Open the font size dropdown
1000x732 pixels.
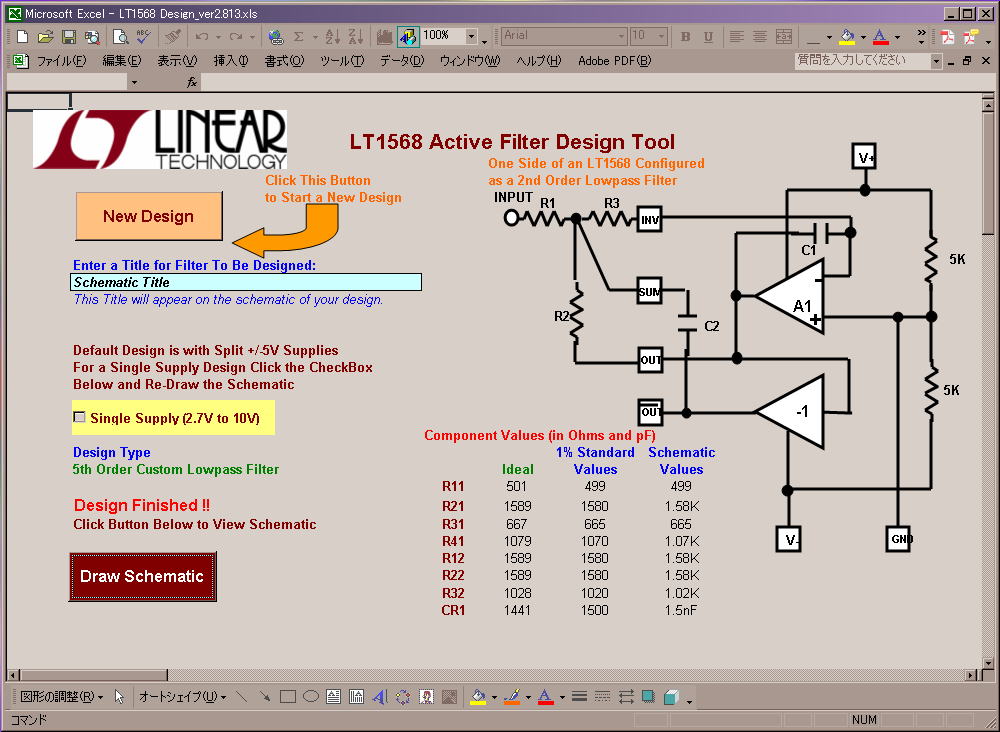pyautogui.click(x=661, y=37)
